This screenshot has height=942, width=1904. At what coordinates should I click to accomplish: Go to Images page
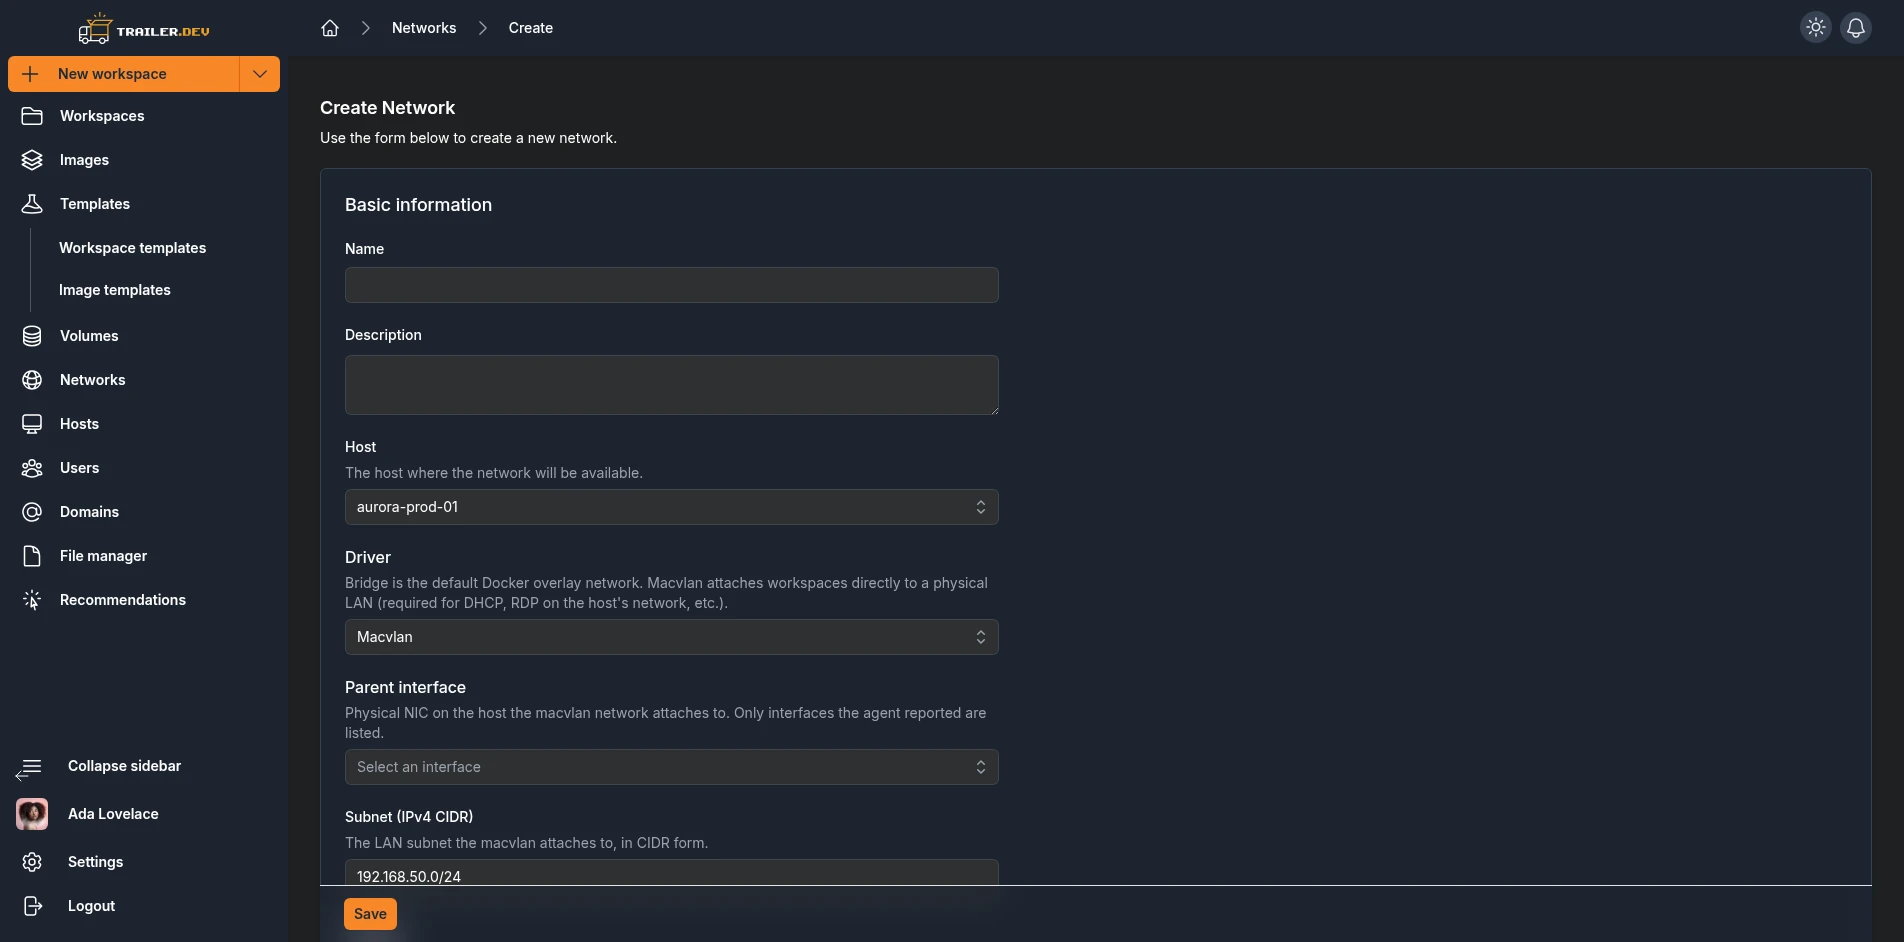[84, 160]
